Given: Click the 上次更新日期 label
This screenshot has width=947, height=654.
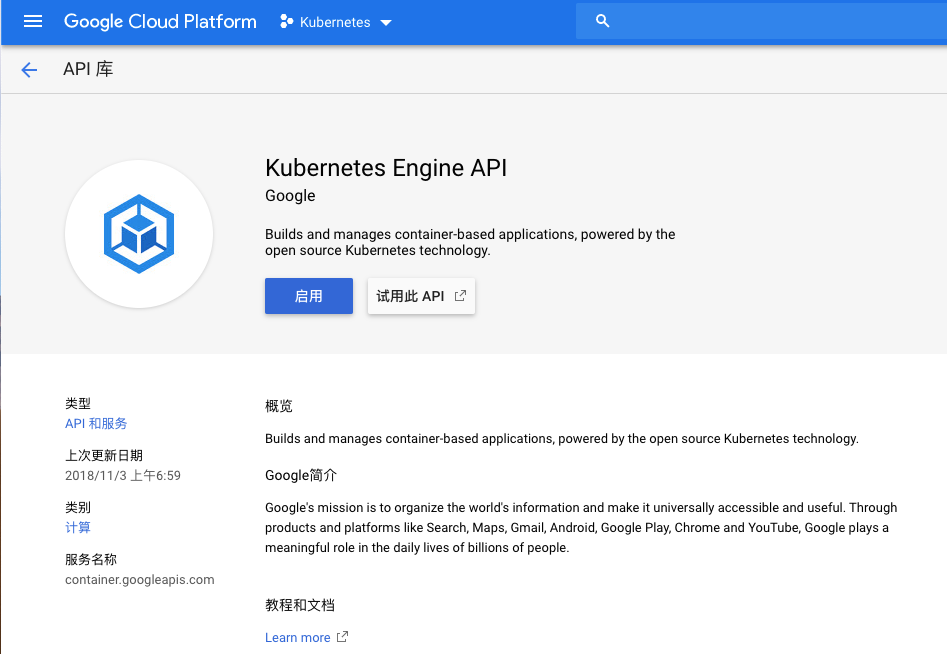Looking at the screenshot, I should 104,455.
